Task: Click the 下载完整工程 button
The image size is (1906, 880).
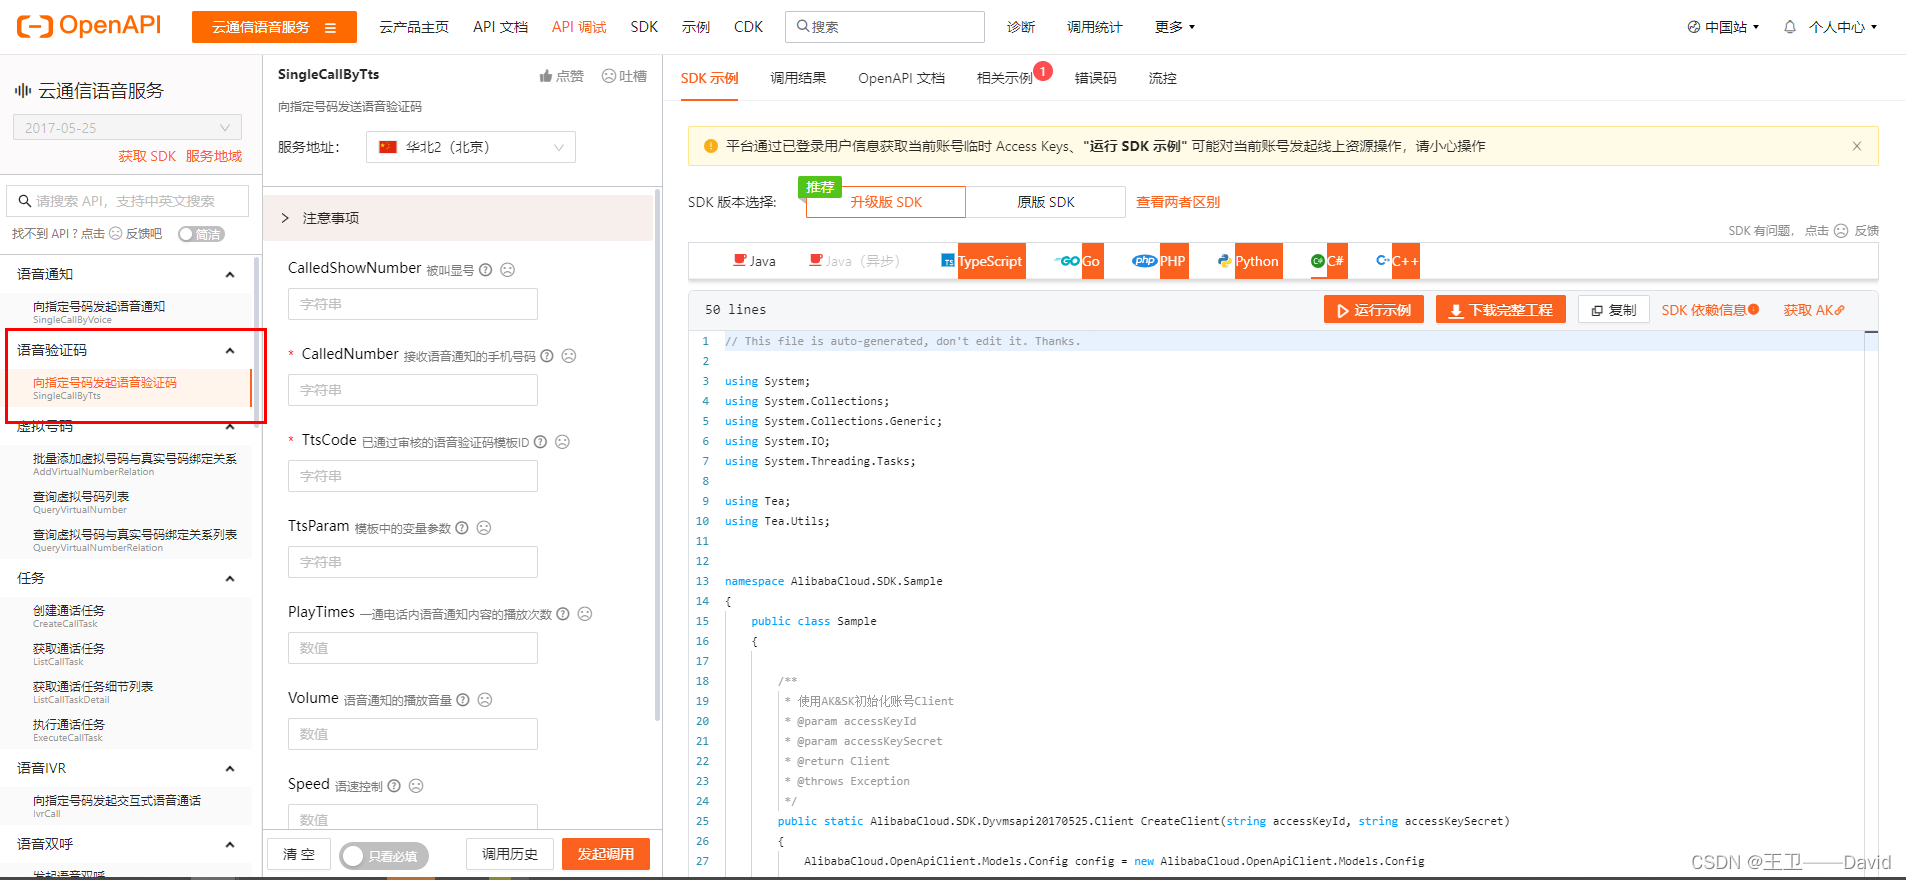Action: (1501, 310)
